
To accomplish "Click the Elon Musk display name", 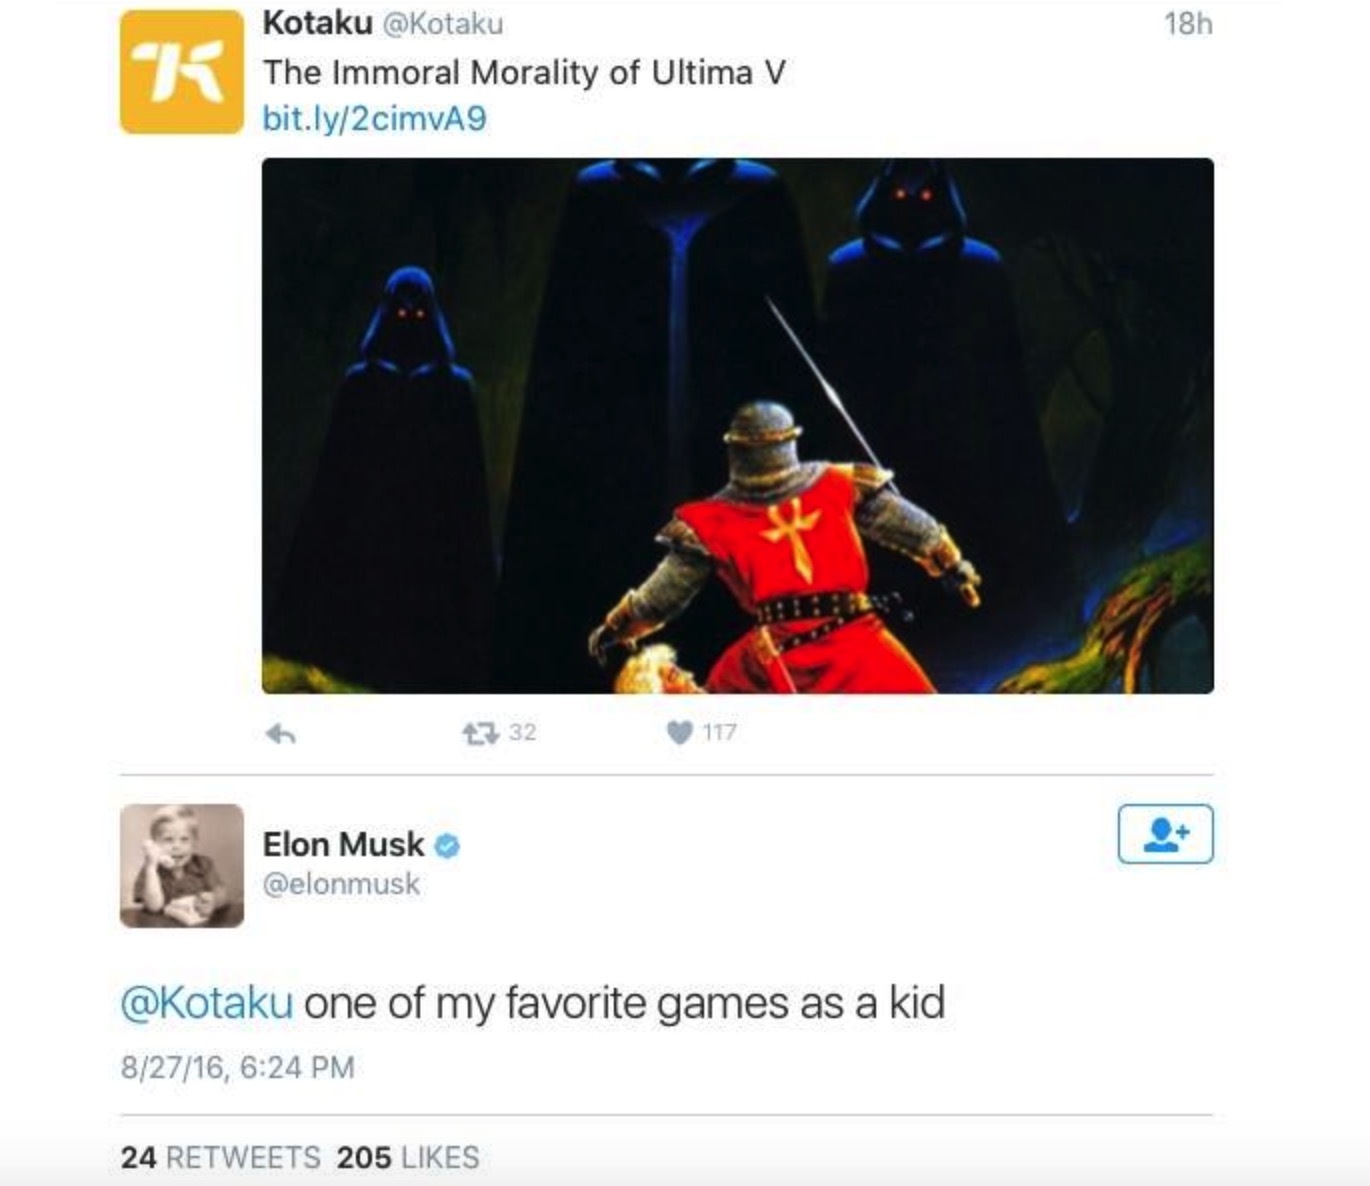I will (x=343, y=845).
